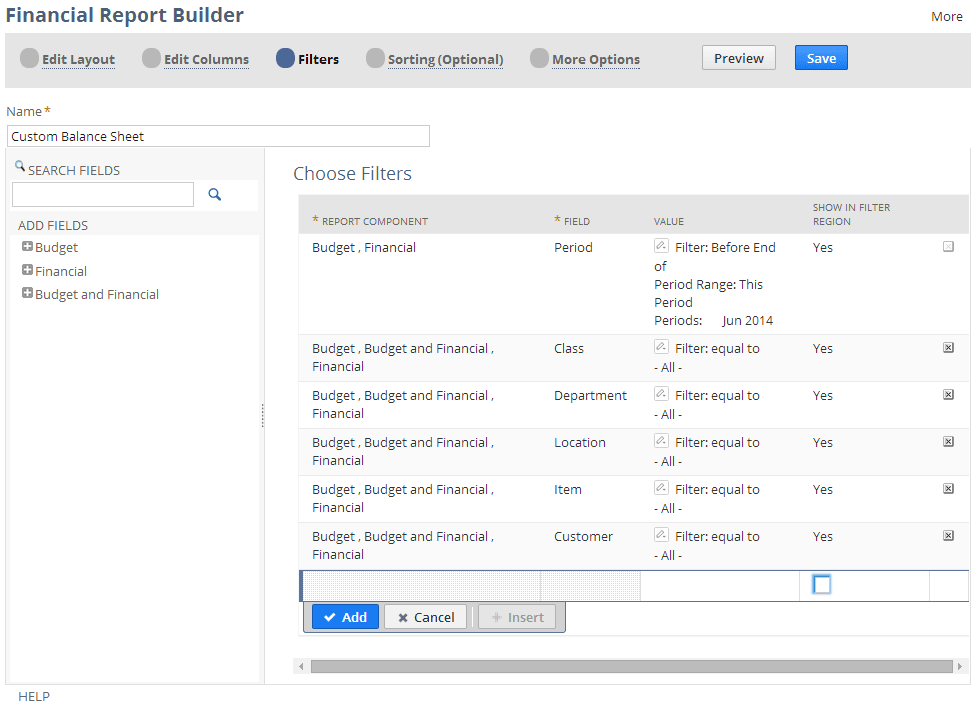The image size is (974, 707).
Task: Expand the Budget fields group
Action: [27, 247]
